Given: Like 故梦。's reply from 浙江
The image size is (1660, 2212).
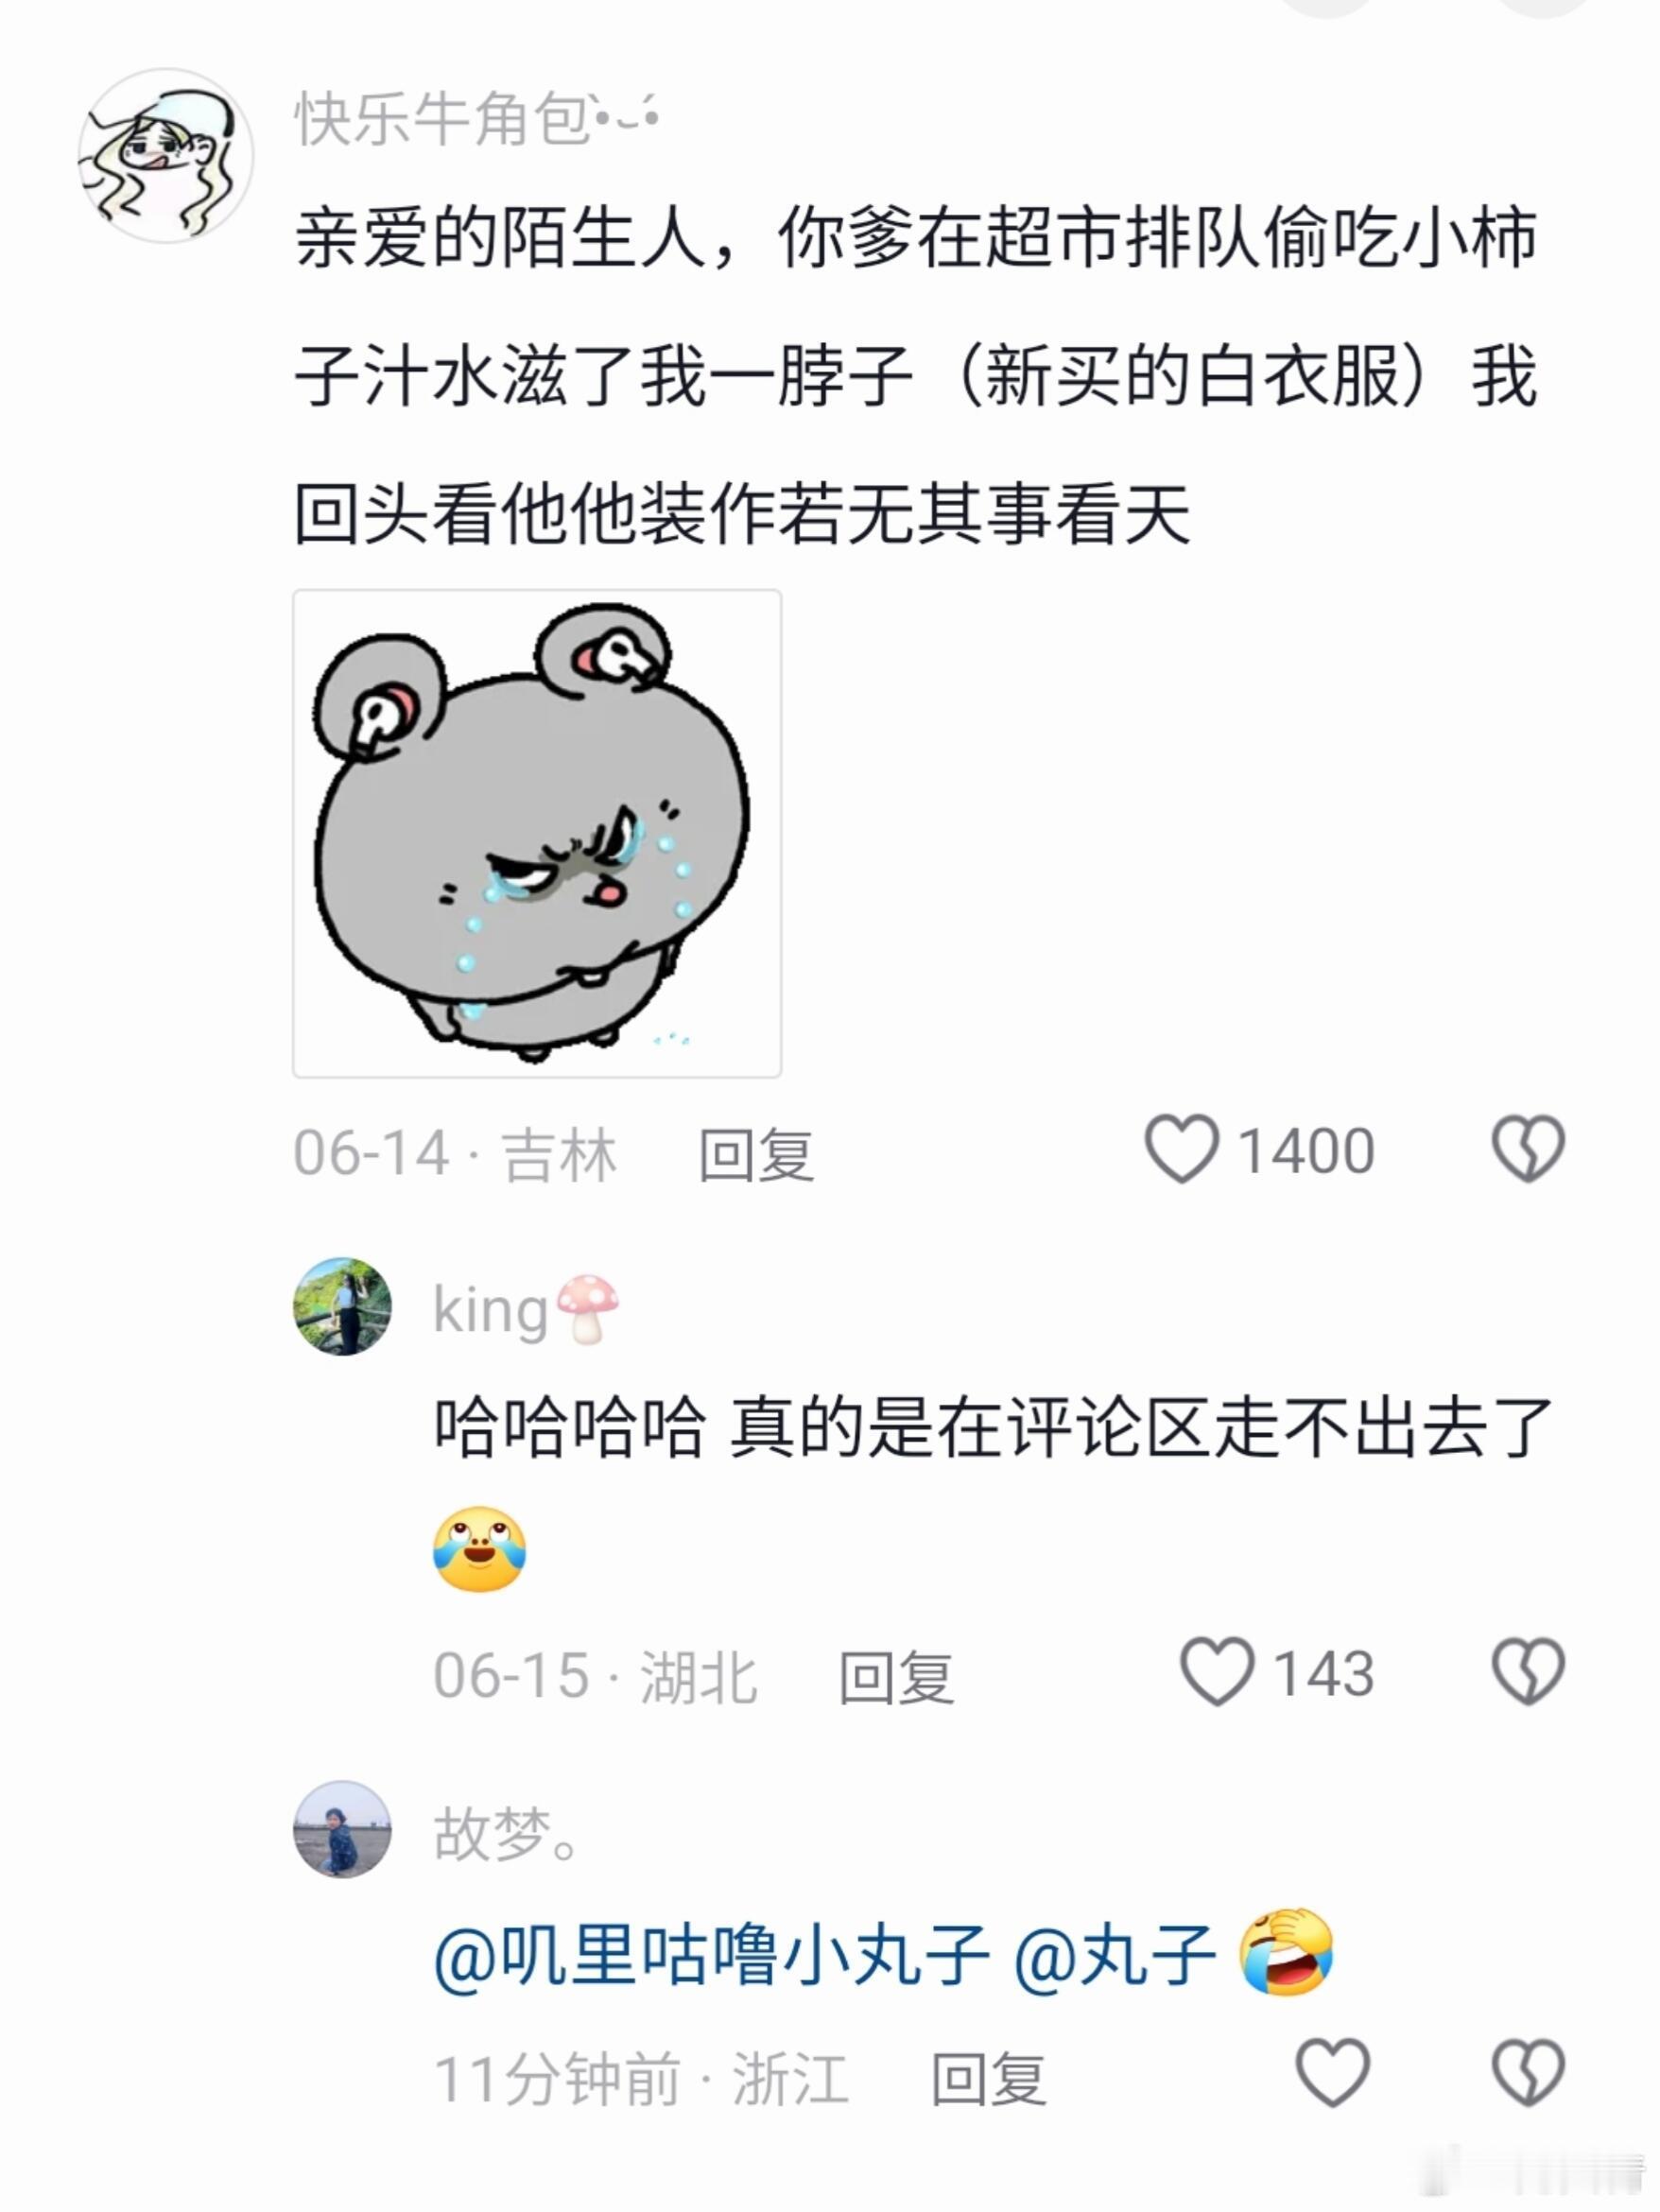Looking at the screenshot, I should (1333, 2073).
